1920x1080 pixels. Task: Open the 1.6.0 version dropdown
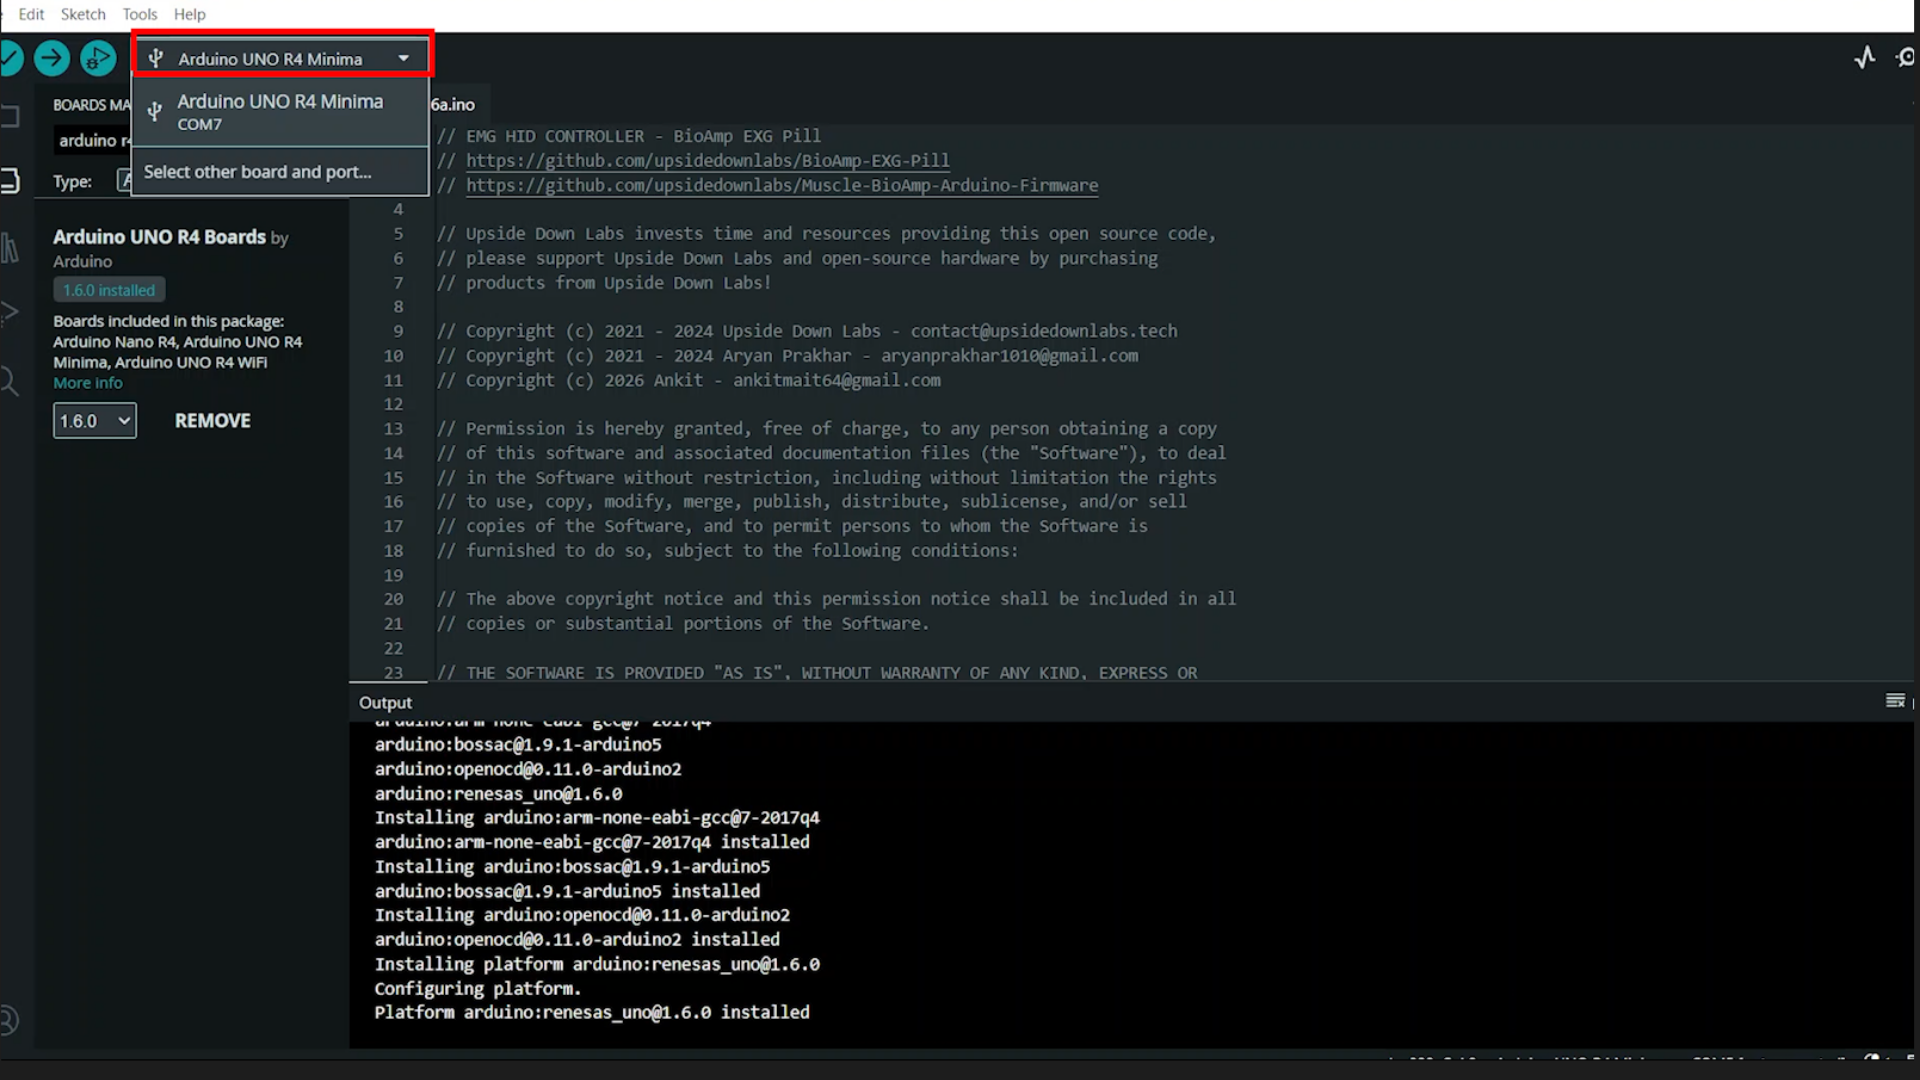point(95,421)
